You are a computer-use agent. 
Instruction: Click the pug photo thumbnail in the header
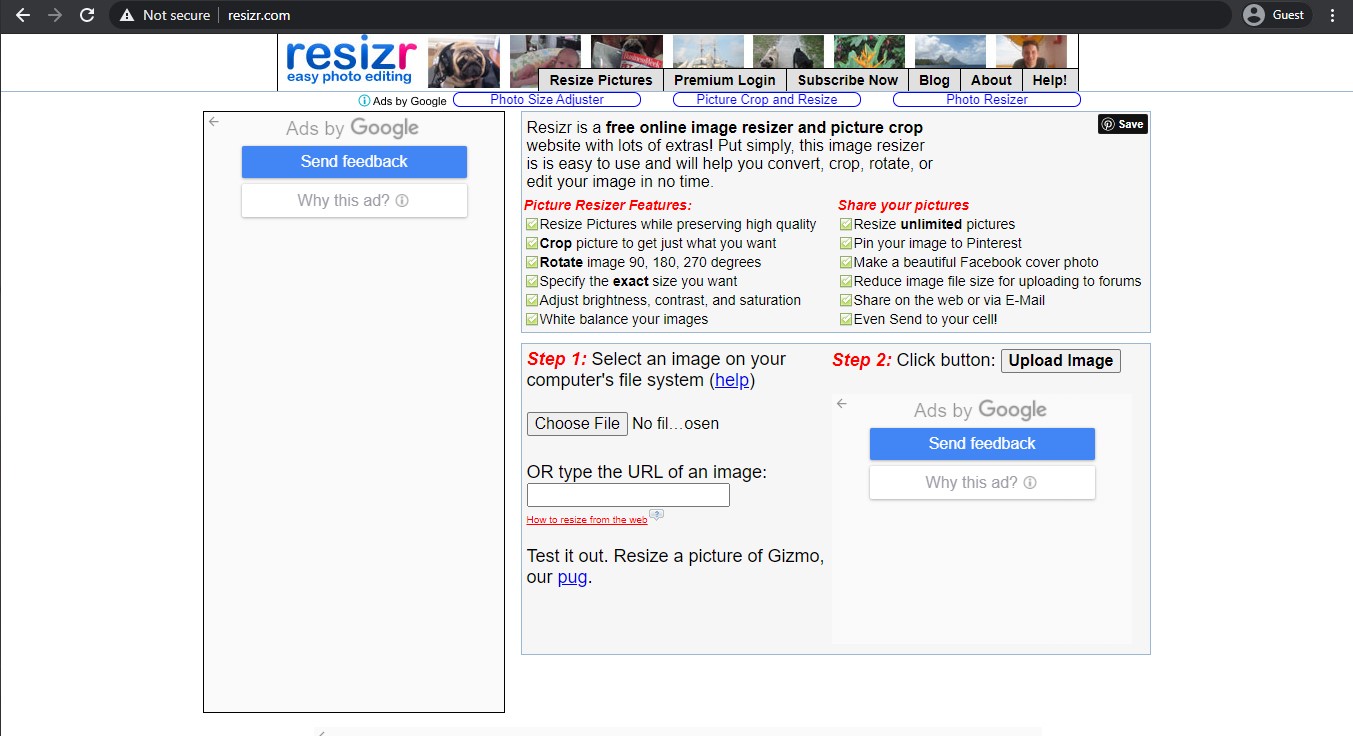point(464,62)
